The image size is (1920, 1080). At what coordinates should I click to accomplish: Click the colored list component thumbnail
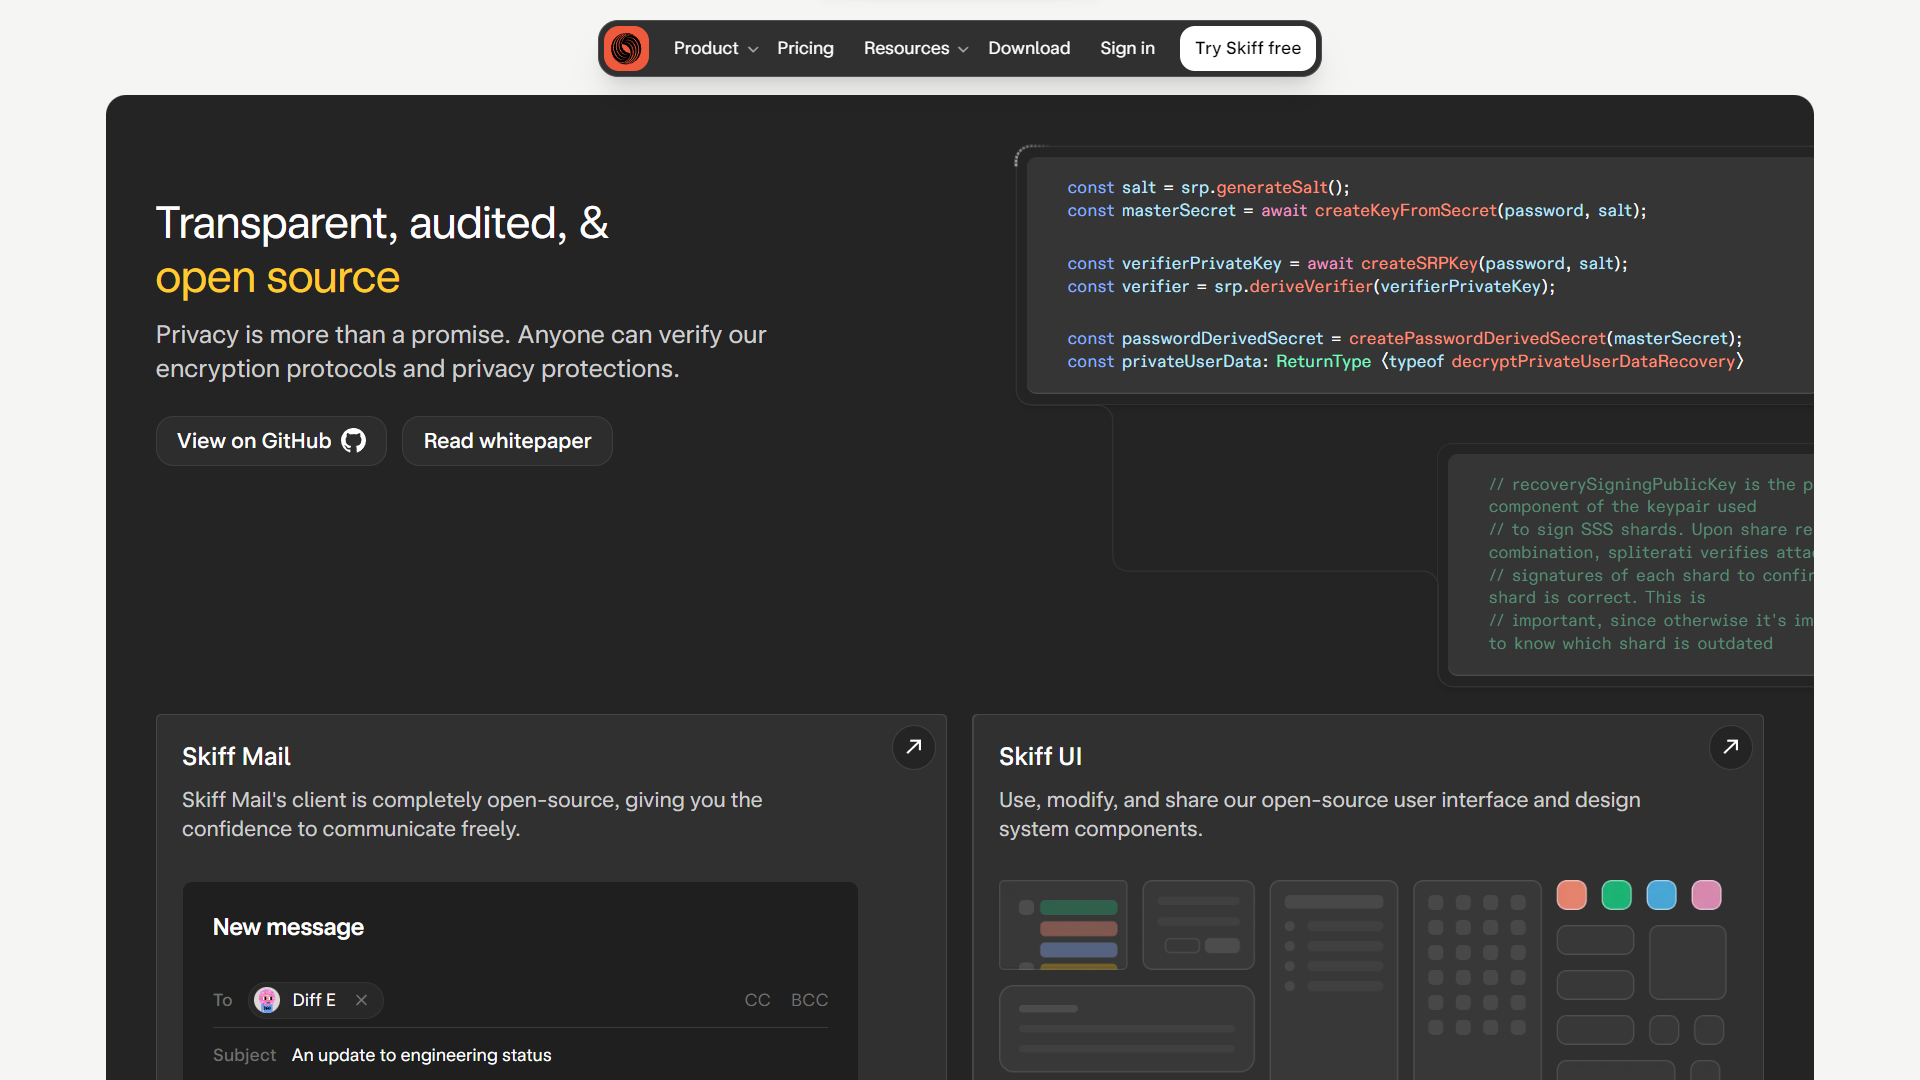pyautogui.click(x=1063, y=925)
